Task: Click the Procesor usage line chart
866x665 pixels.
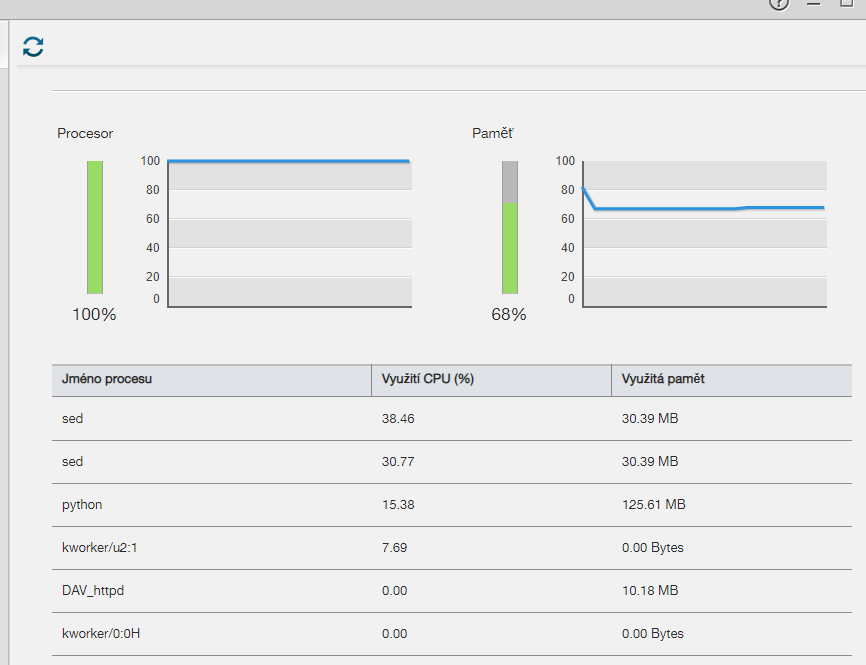Action: pyautogui.click(x=289, y=233)
